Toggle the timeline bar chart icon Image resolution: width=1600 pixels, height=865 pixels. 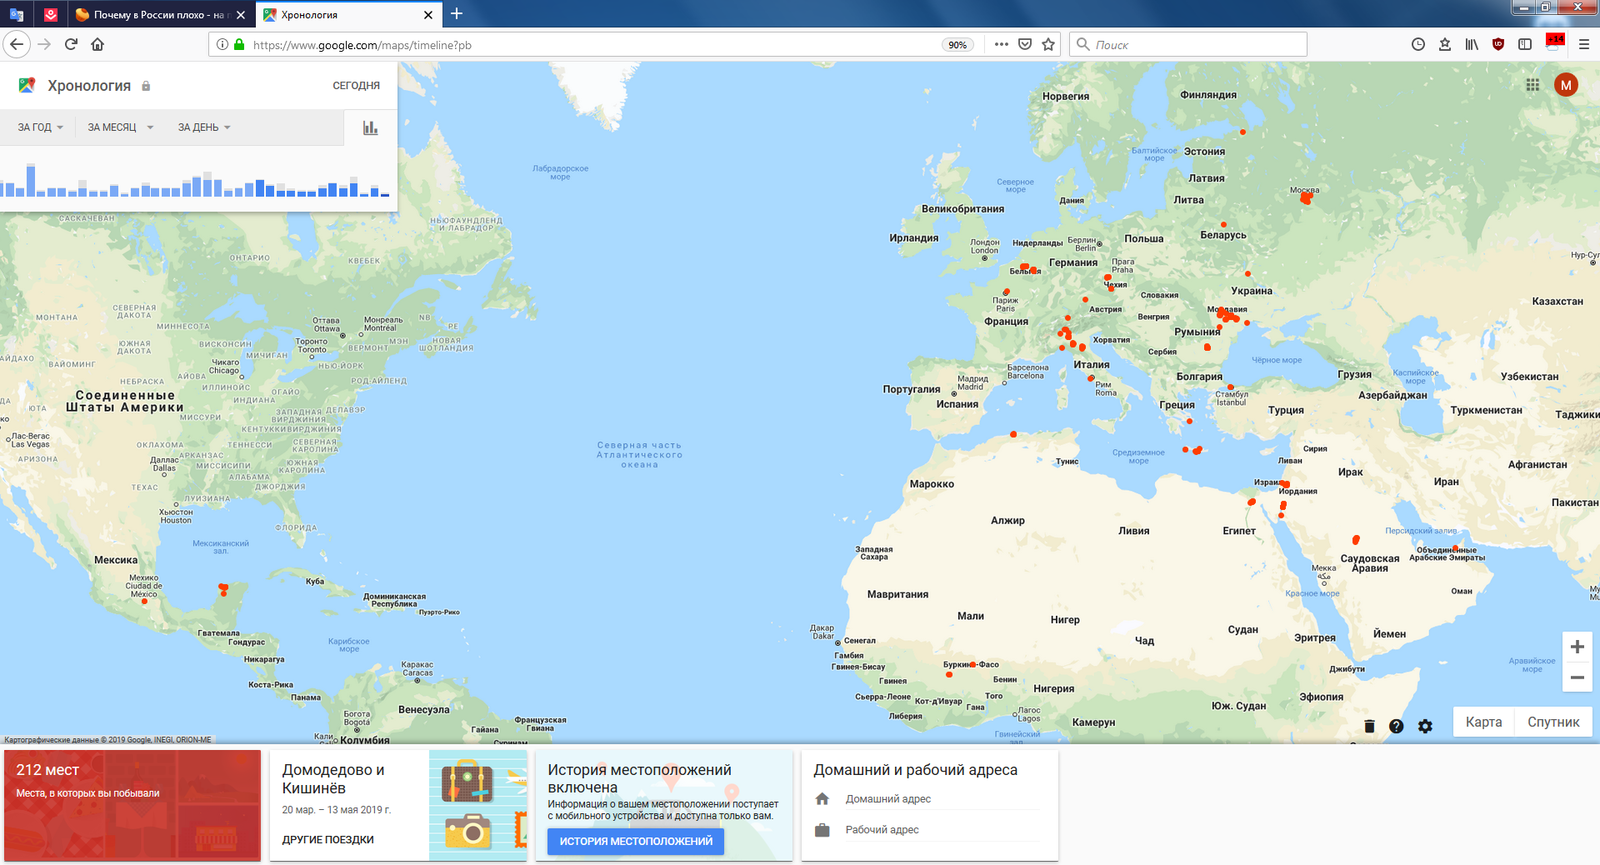coord(370,128)
